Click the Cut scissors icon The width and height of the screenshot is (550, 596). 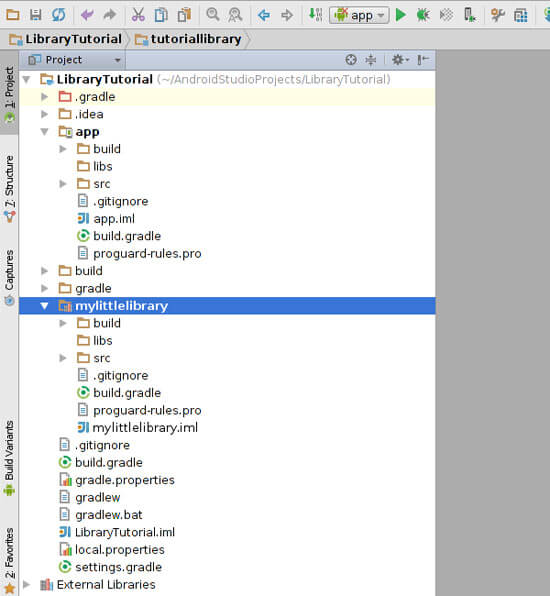pos(138,15)
